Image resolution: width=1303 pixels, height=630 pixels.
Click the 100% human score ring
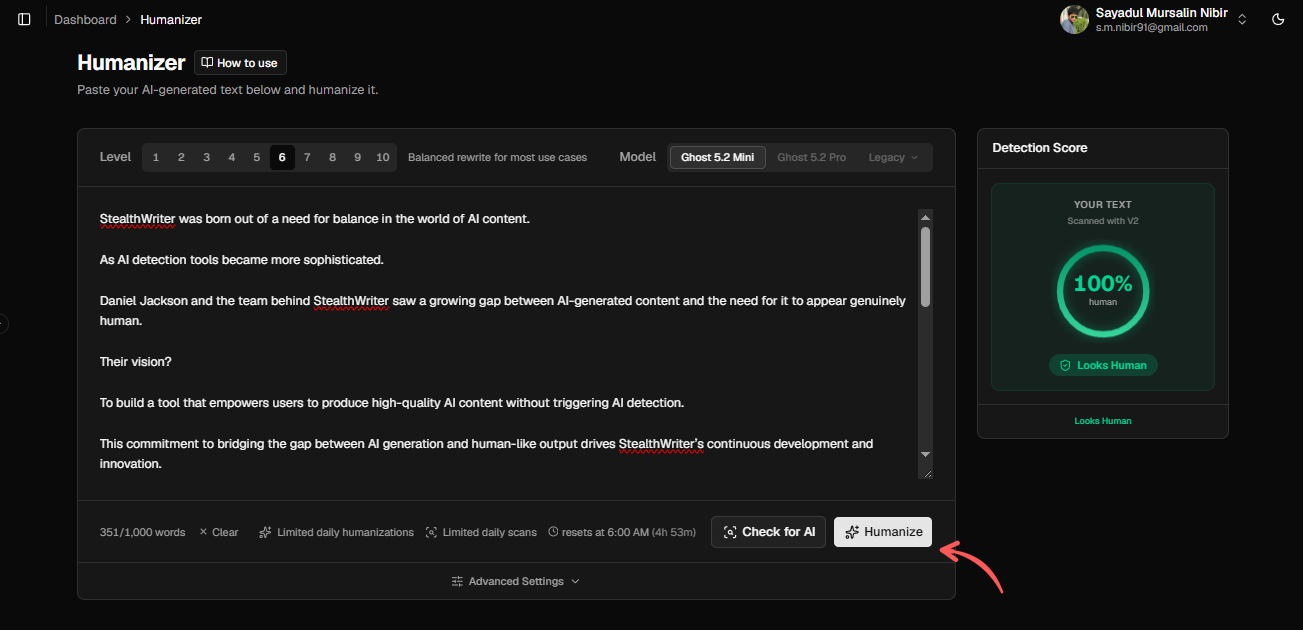[x=1103, y=290]
